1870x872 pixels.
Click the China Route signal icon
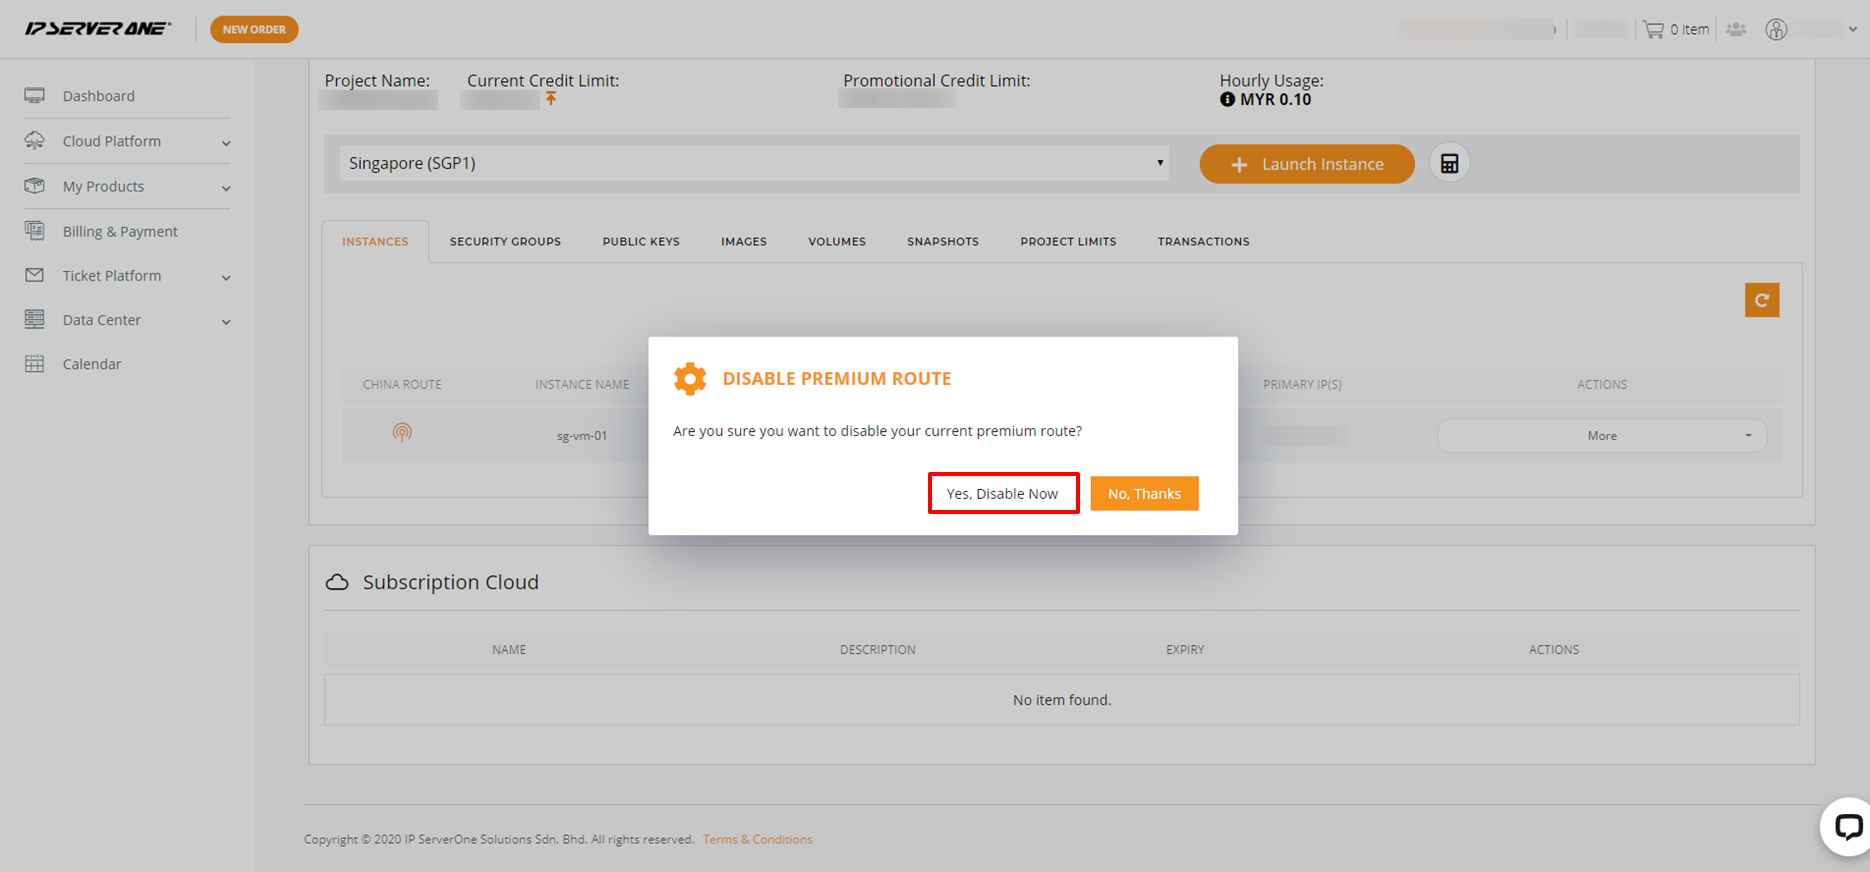402,432
